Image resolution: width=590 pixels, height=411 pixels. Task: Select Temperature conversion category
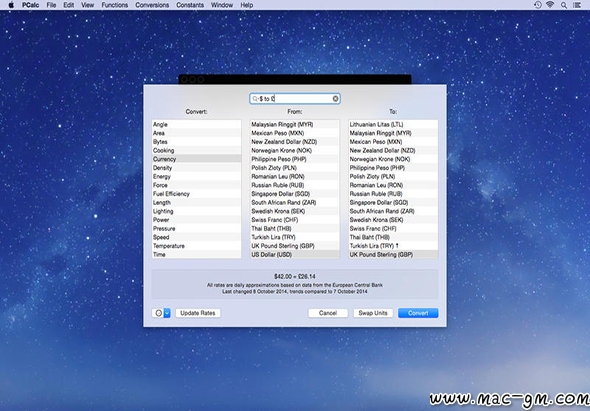196,246
